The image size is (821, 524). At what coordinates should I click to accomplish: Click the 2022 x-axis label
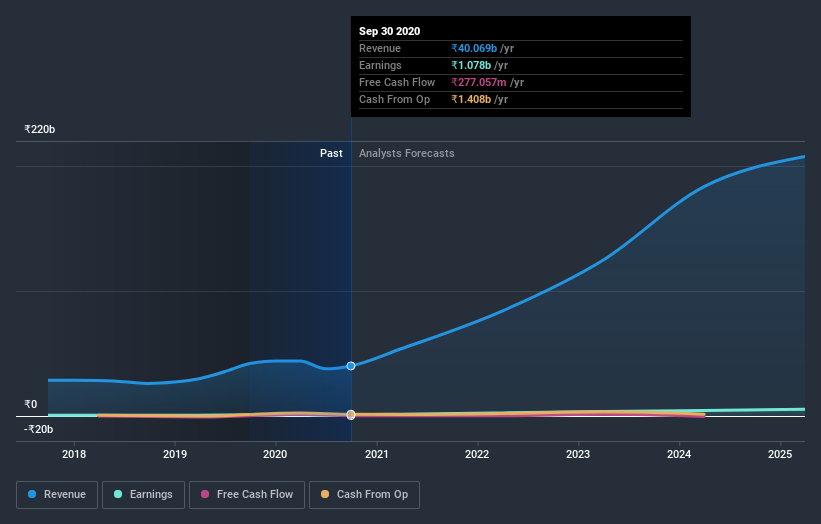coord(477,454)
